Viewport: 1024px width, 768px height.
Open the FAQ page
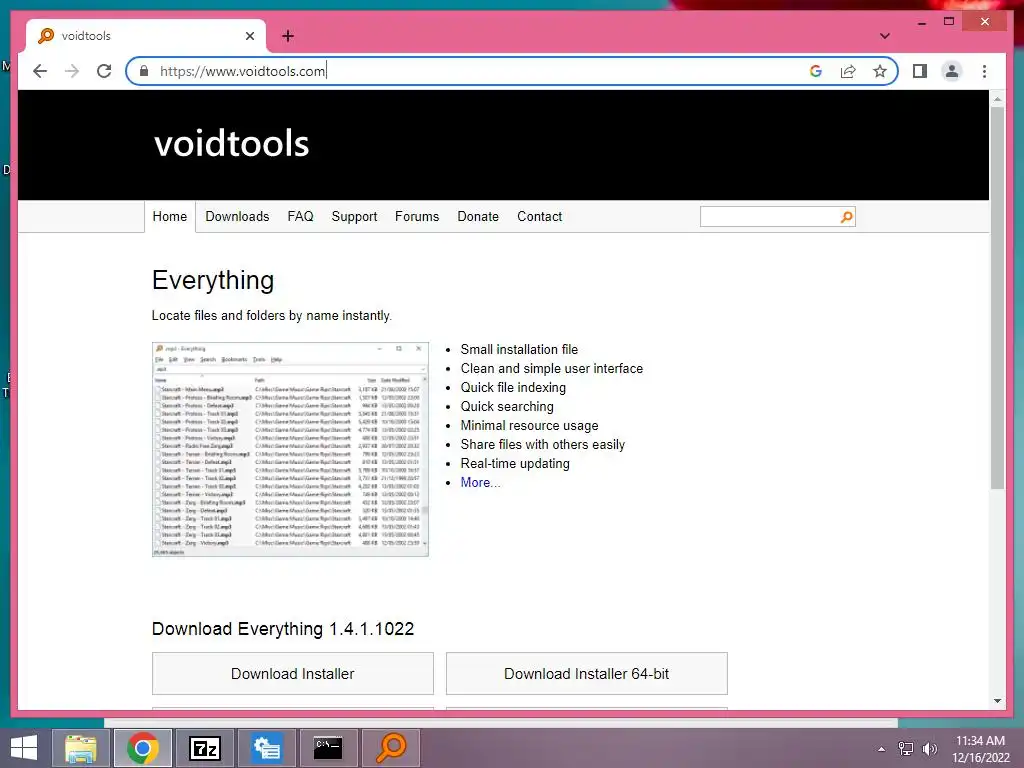tap(300, 216)
